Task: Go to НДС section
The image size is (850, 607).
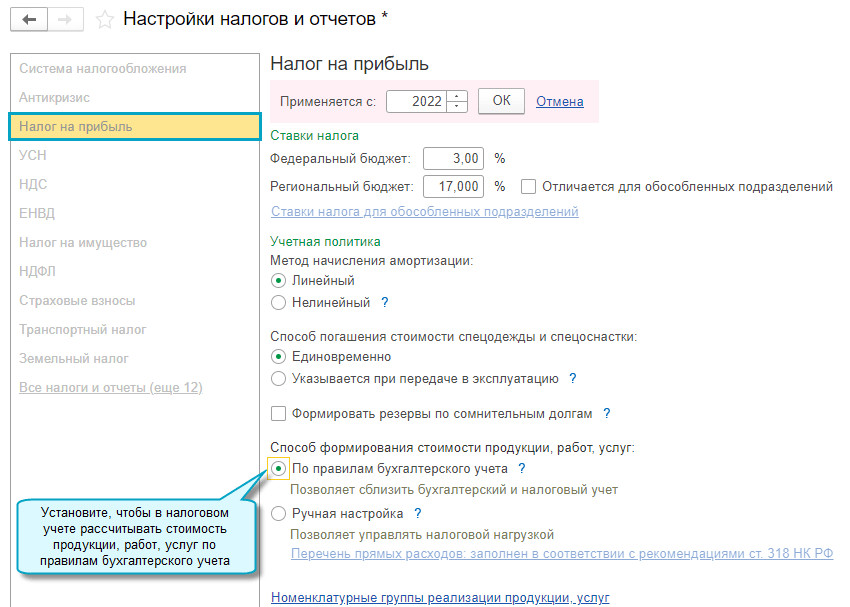Action: (33, 184)
